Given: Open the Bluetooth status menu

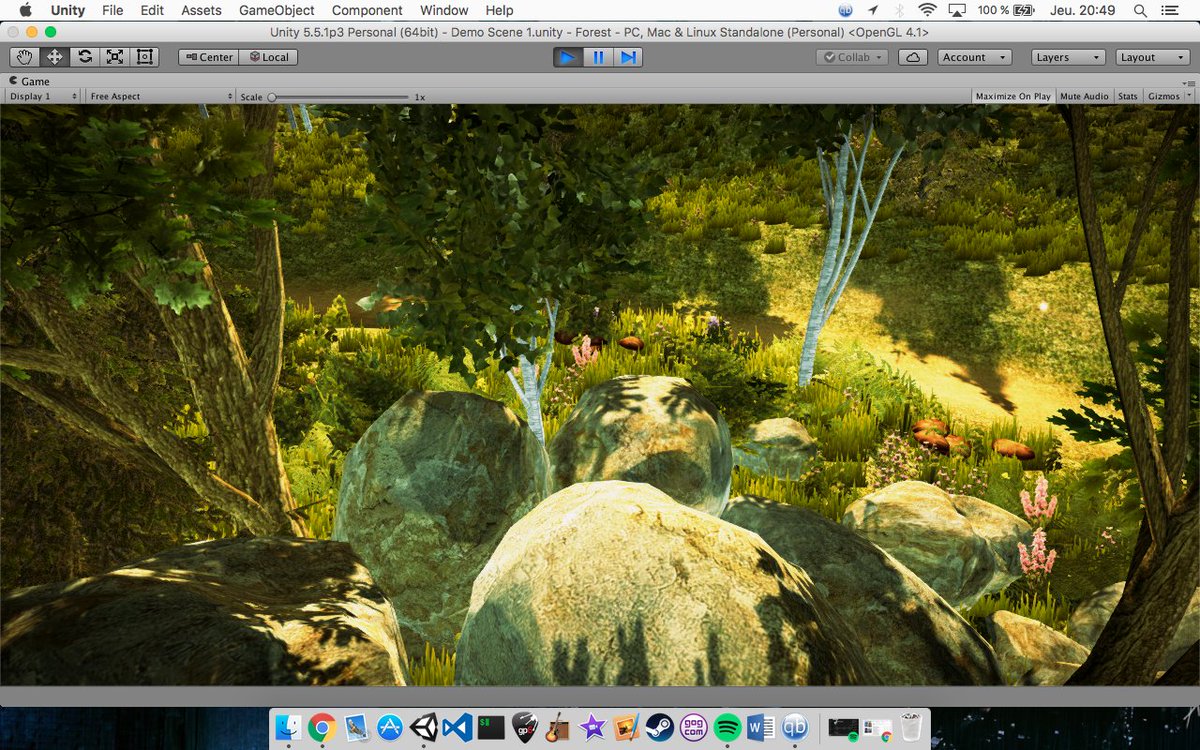Looking at the screenshot, I should tap(899, 10).
